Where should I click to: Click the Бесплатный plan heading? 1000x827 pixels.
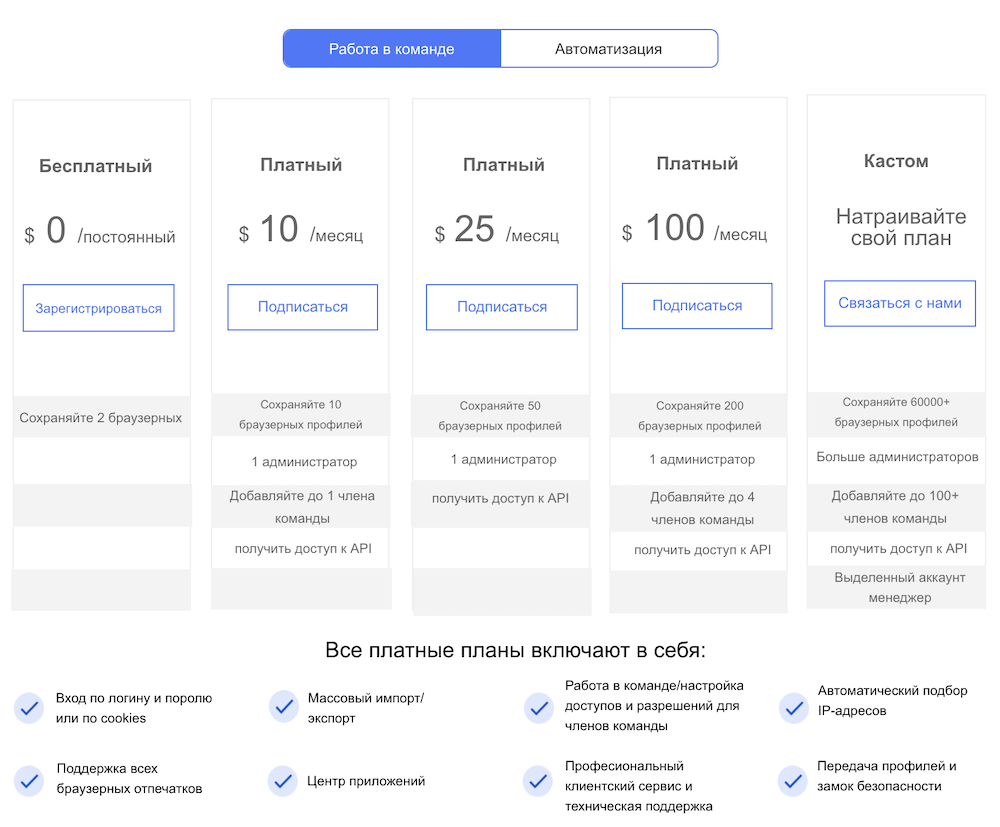96,166
